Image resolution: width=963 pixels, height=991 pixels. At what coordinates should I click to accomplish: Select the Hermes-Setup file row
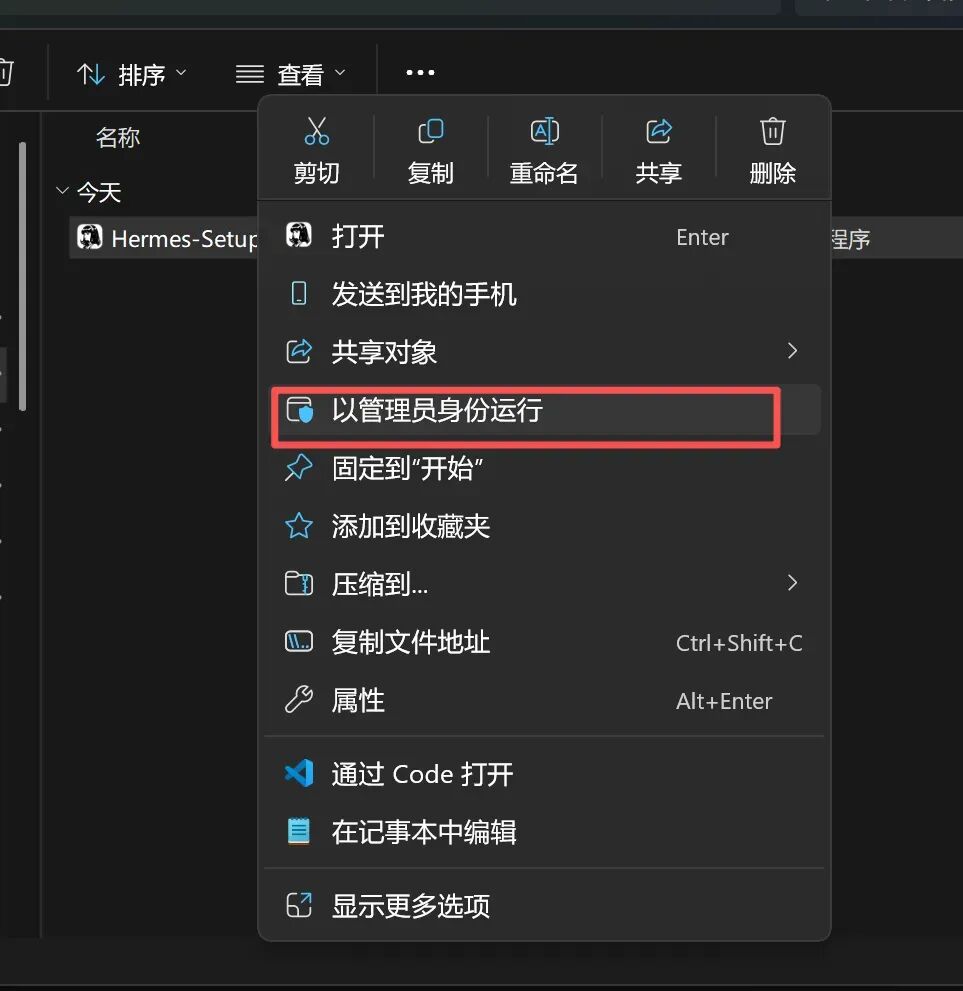(x=164, y=238)
